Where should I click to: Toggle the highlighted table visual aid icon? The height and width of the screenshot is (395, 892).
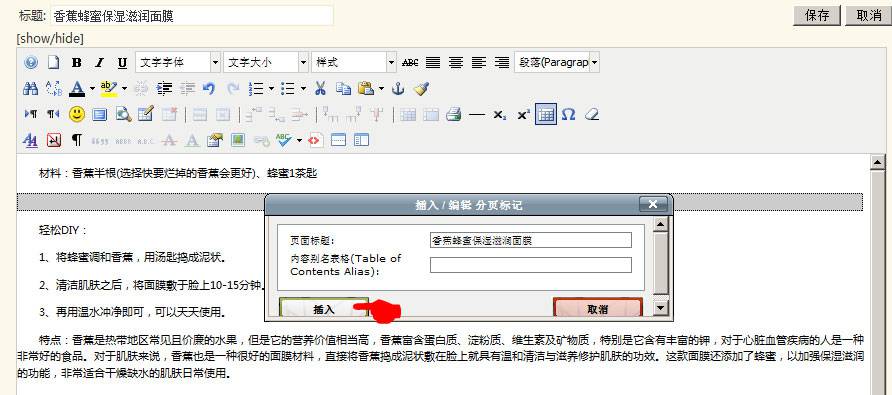pyautogui.click(x=546, y=114)
